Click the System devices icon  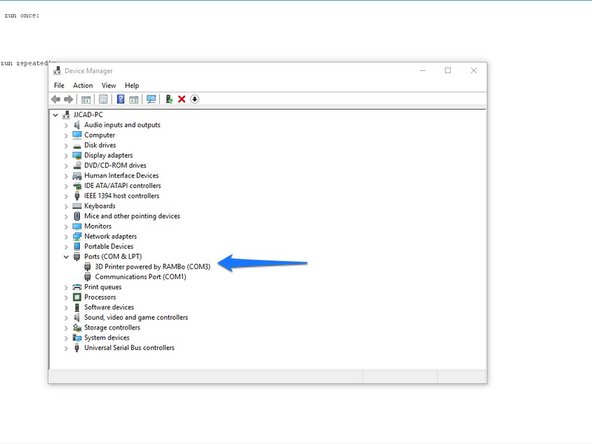(x=77, y=338)
